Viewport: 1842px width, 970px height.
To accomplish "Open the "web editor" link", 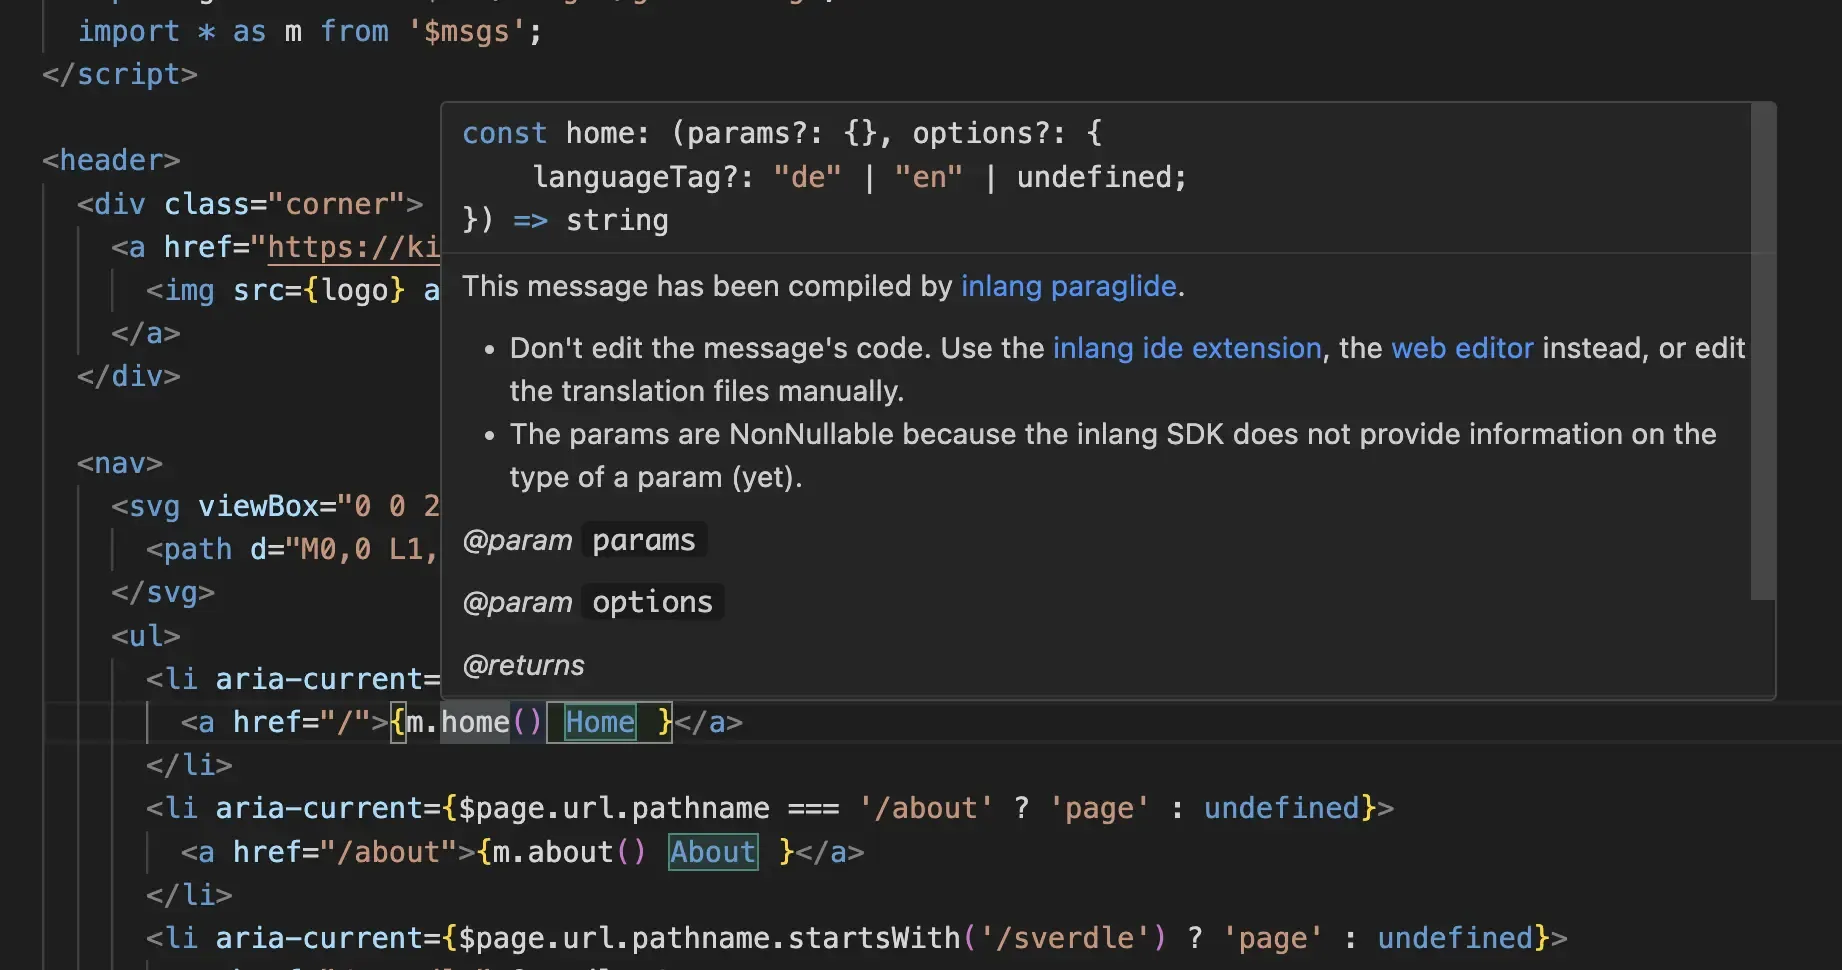I will coord(1461,348).
